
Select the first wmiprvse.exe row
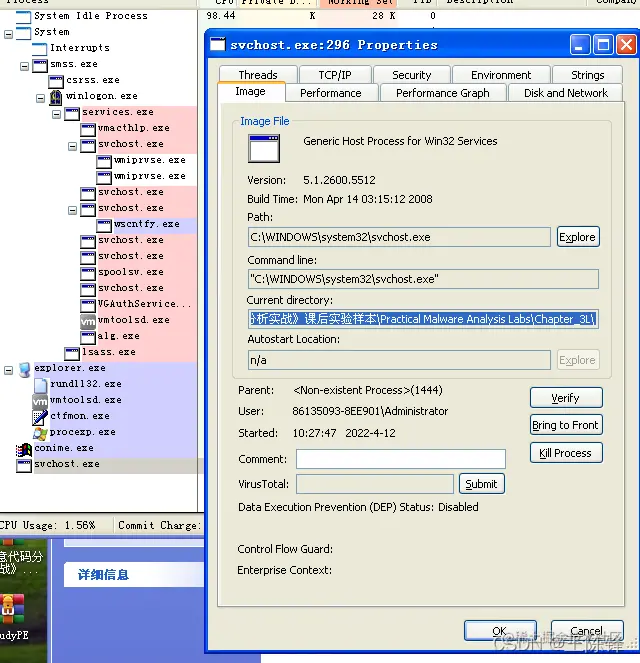point(150,160)
